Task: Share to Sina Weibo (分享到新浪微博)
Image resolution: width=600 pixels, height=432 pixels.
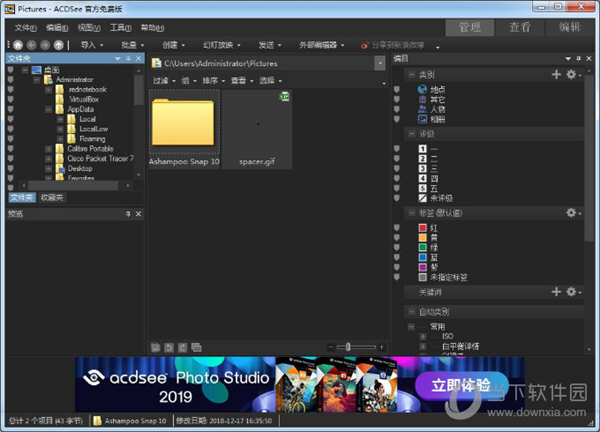Action: point(392,45)
